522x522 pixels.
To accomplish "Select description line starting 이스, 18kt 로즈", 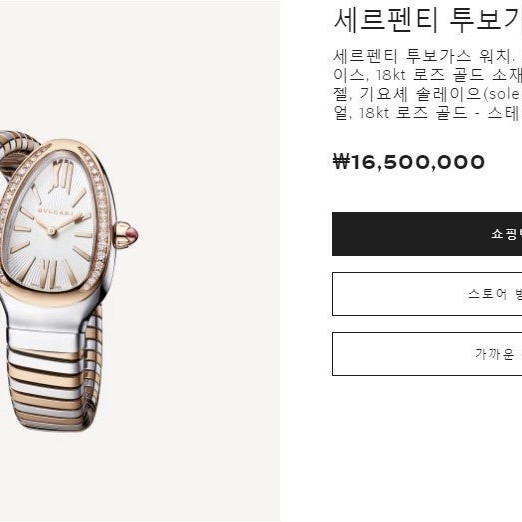I will (428, 75).
